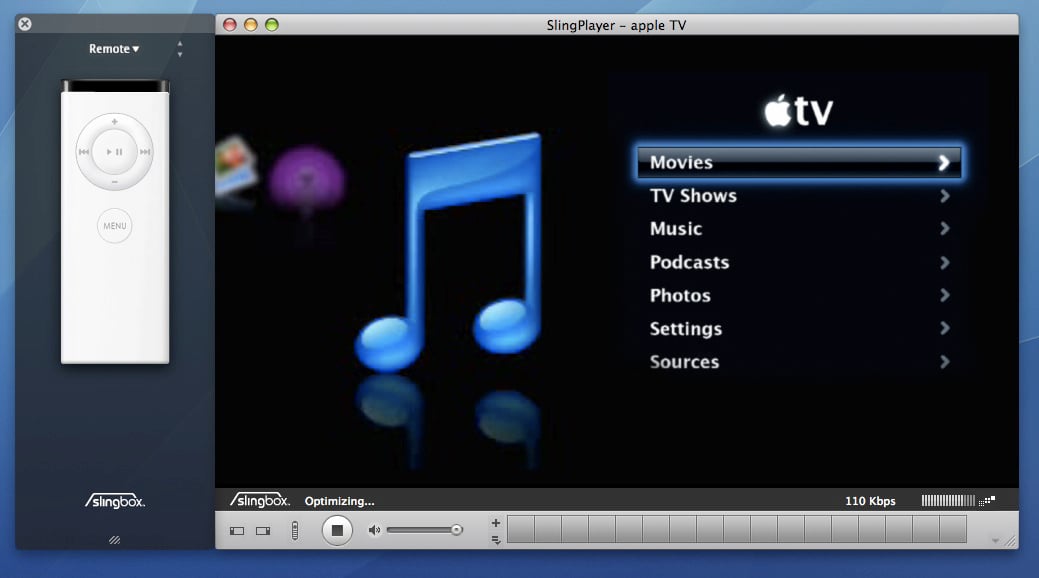The height and width of the screenshot is (578, 1039).
Task: Click the add favorite plus icon
Action: click(496, 522)
